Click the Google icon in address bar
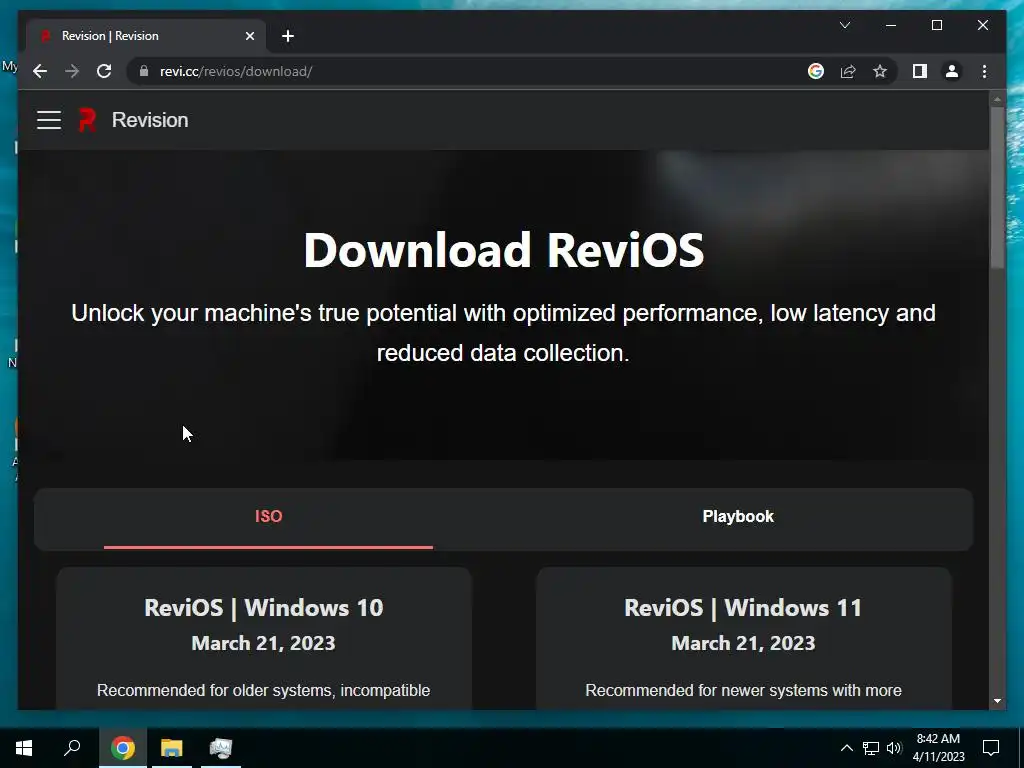This screenshot has width=1024, height=768. [x=816, y=71]
